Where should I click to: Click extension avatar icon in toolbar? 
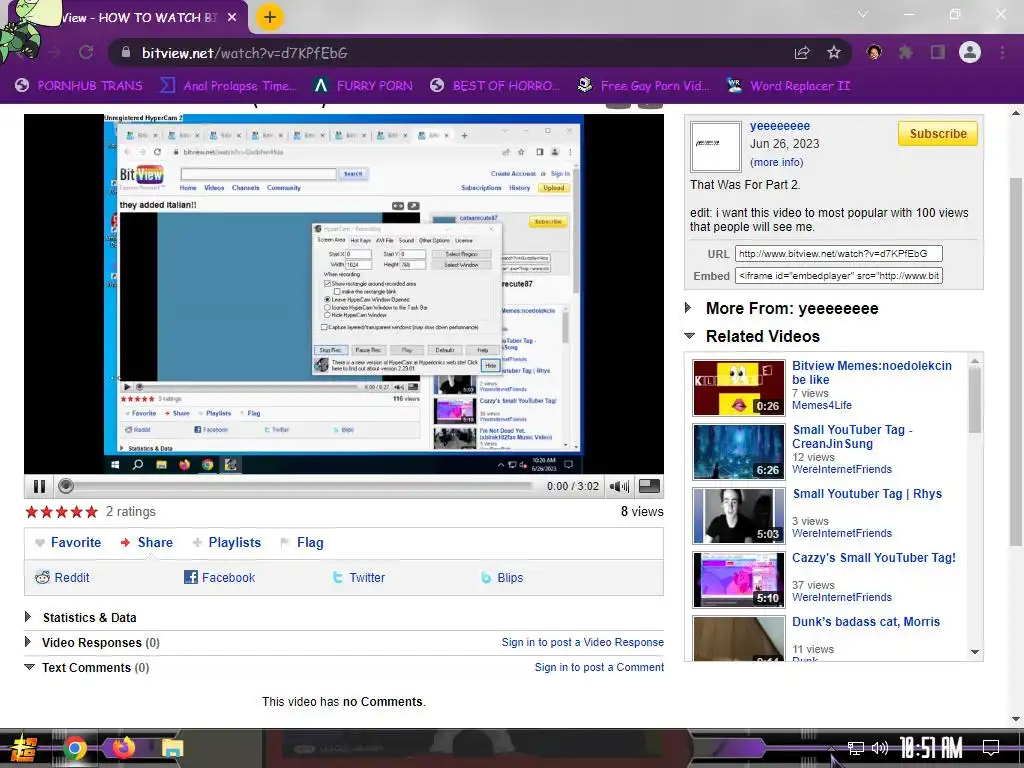[x=874, y=52]
